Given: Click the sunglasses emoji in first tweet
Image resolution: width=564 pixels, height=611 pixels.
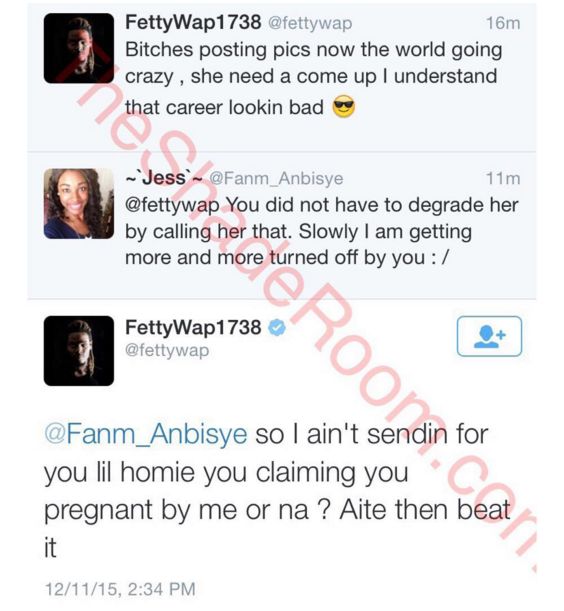Looking at the screenshot, I should tap(343, 106).
